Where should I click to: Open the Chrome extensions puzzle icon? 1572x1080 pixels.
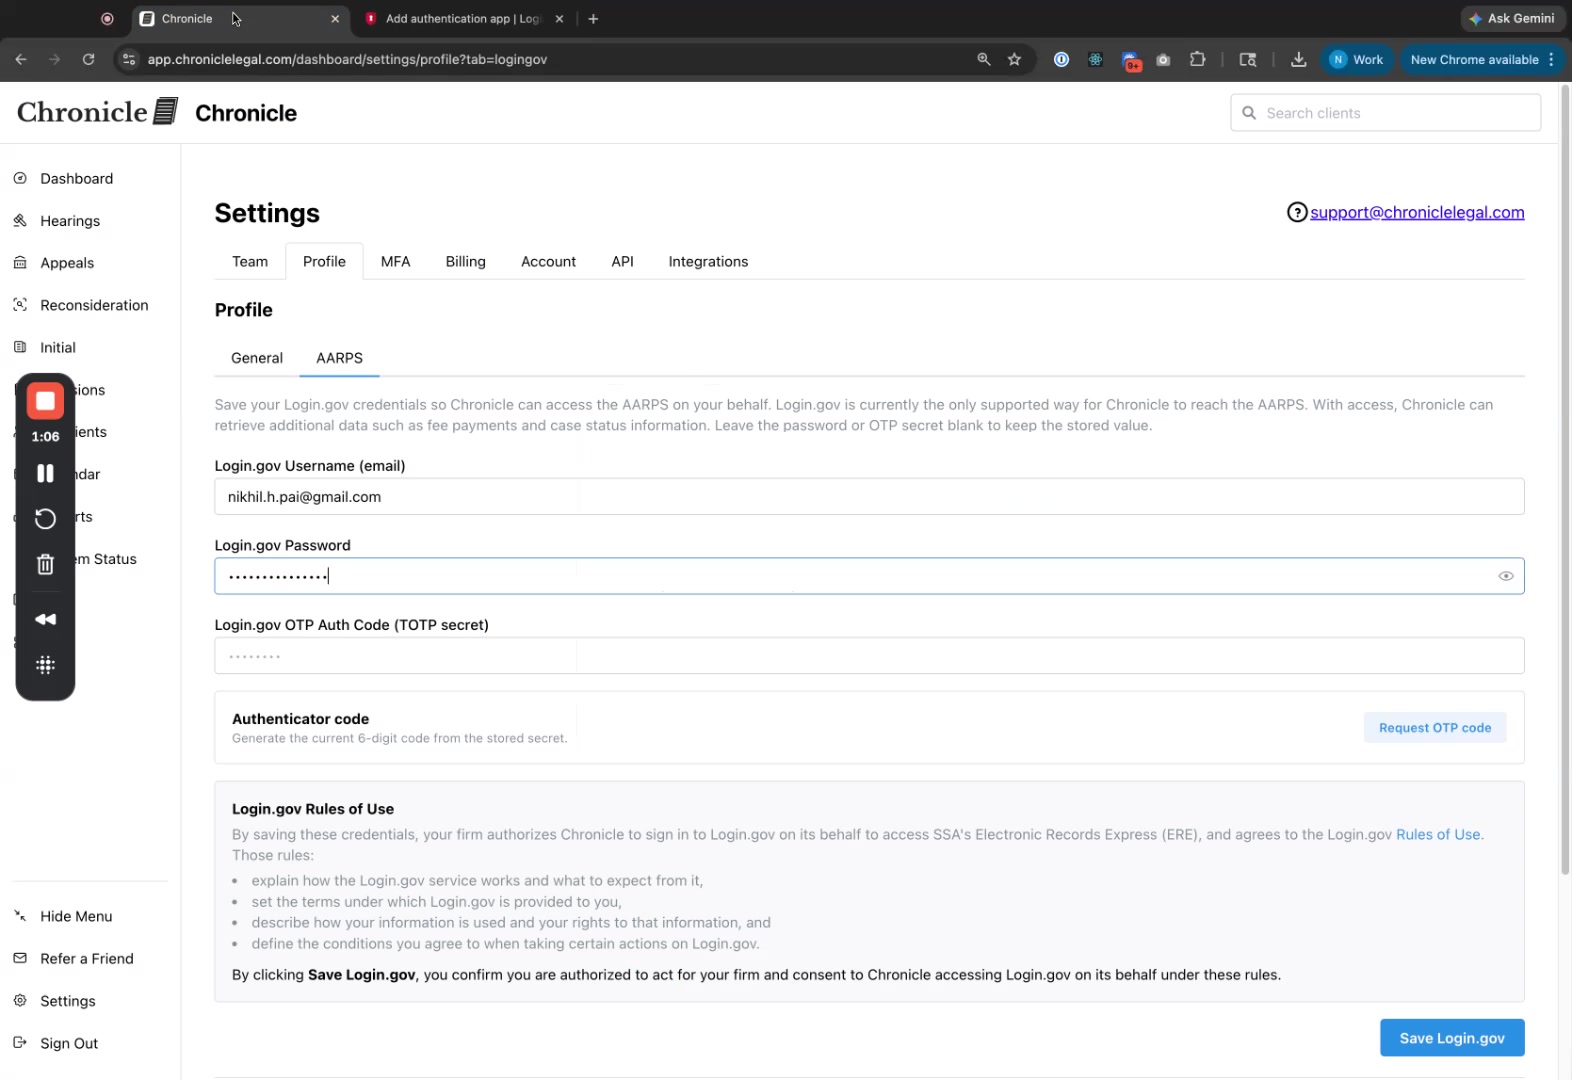(1197, 59)
